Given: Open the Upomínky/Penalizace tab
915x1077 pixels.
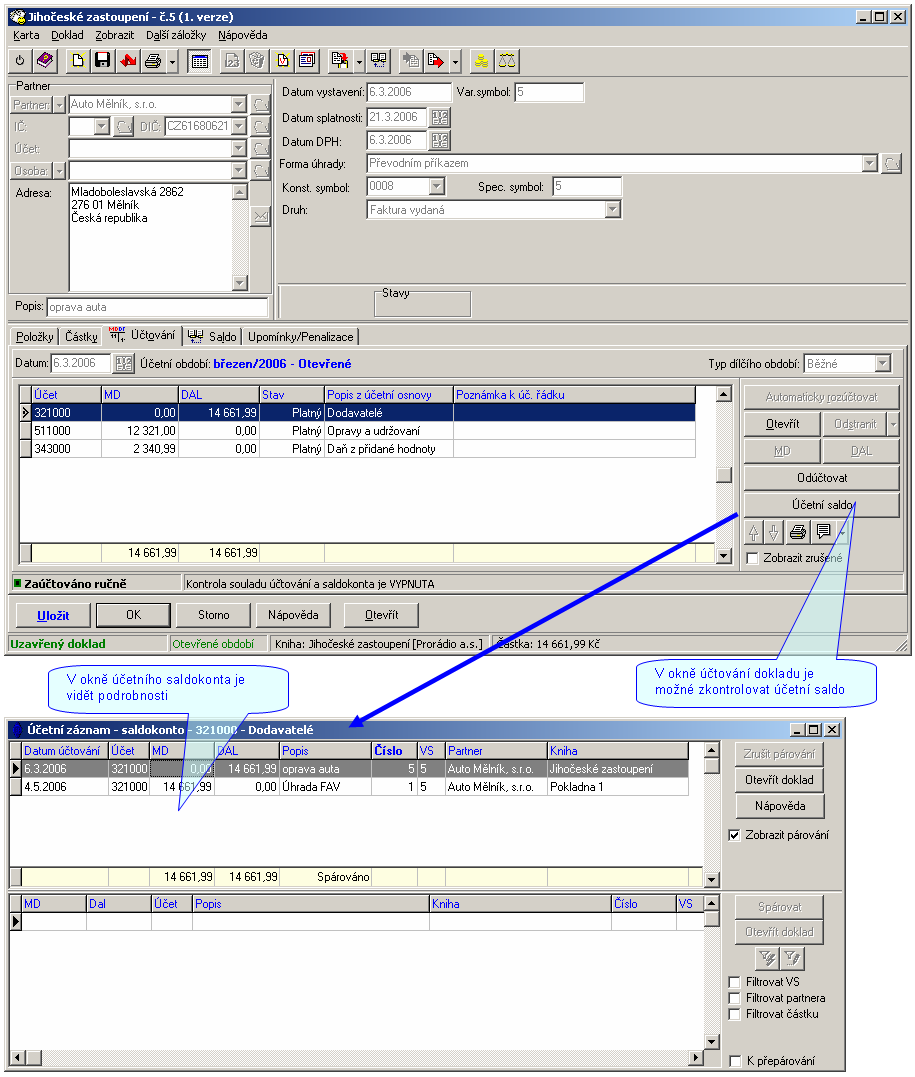Looking at the screenshot, I should click(300, 337).
